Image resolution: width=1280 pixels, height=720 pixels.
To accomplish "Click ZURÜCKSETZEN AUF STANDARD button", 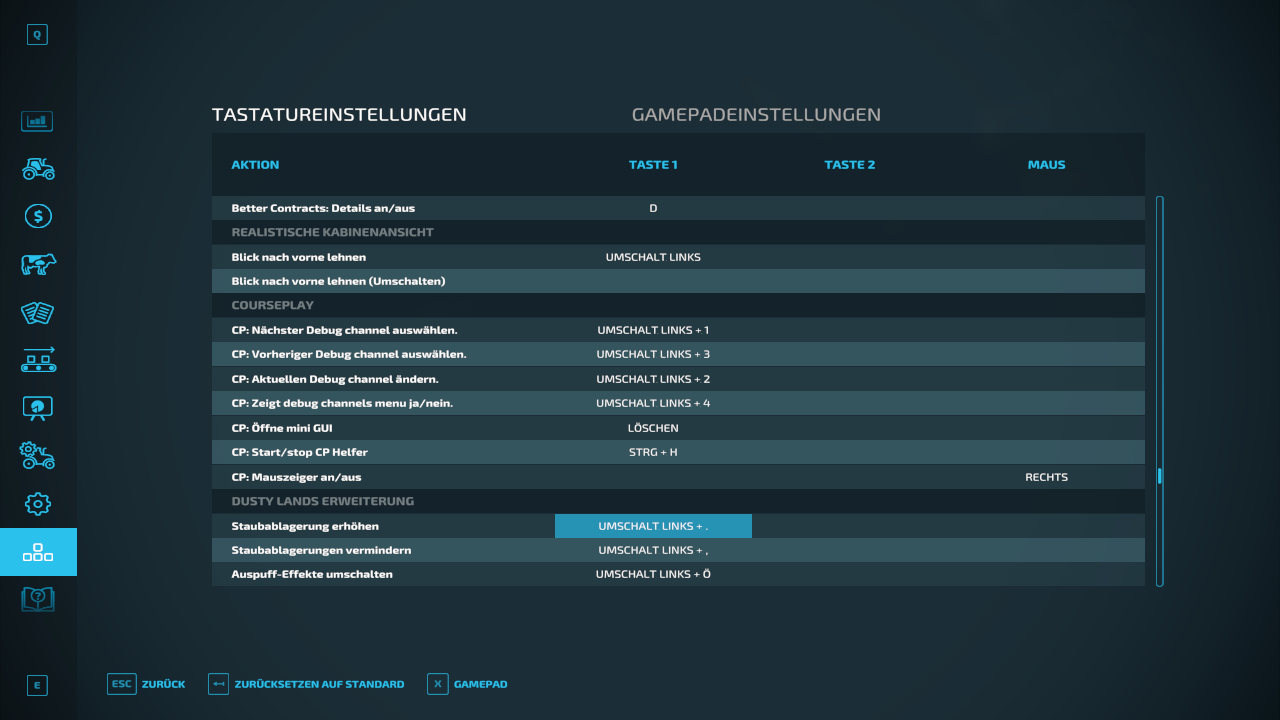I will [306, 684].
